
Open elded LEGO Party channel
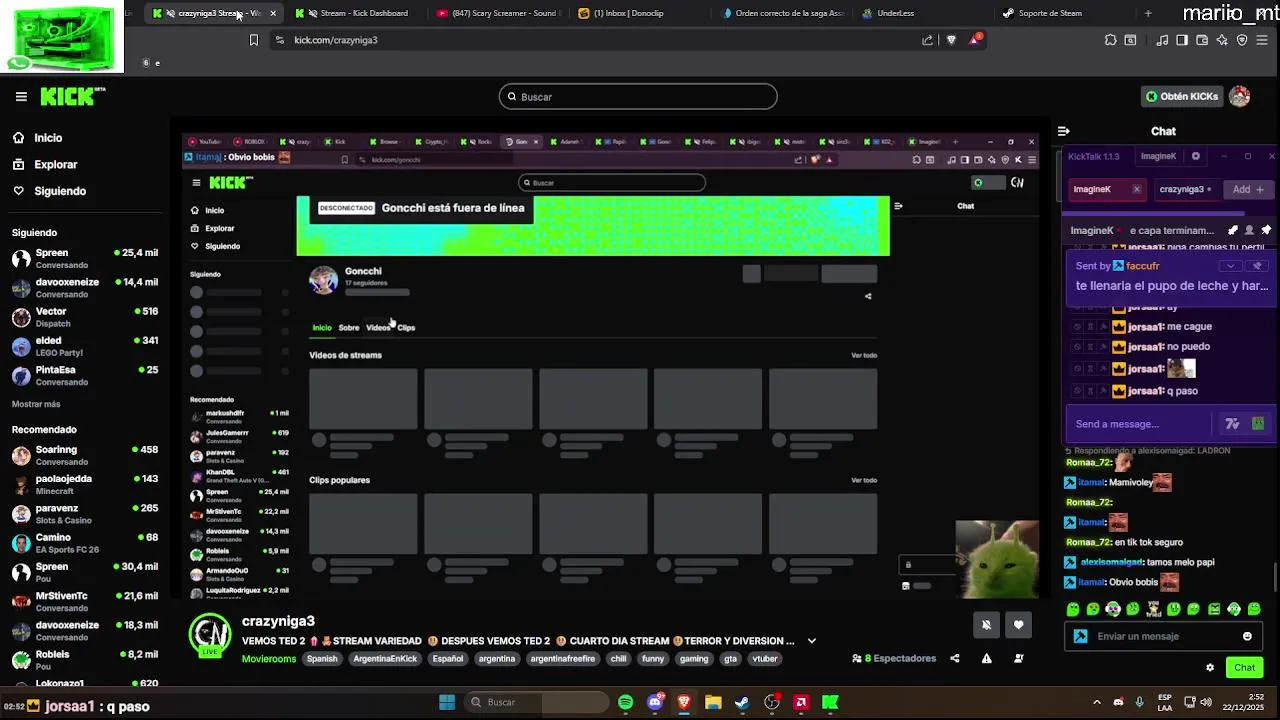coord(85,346)
